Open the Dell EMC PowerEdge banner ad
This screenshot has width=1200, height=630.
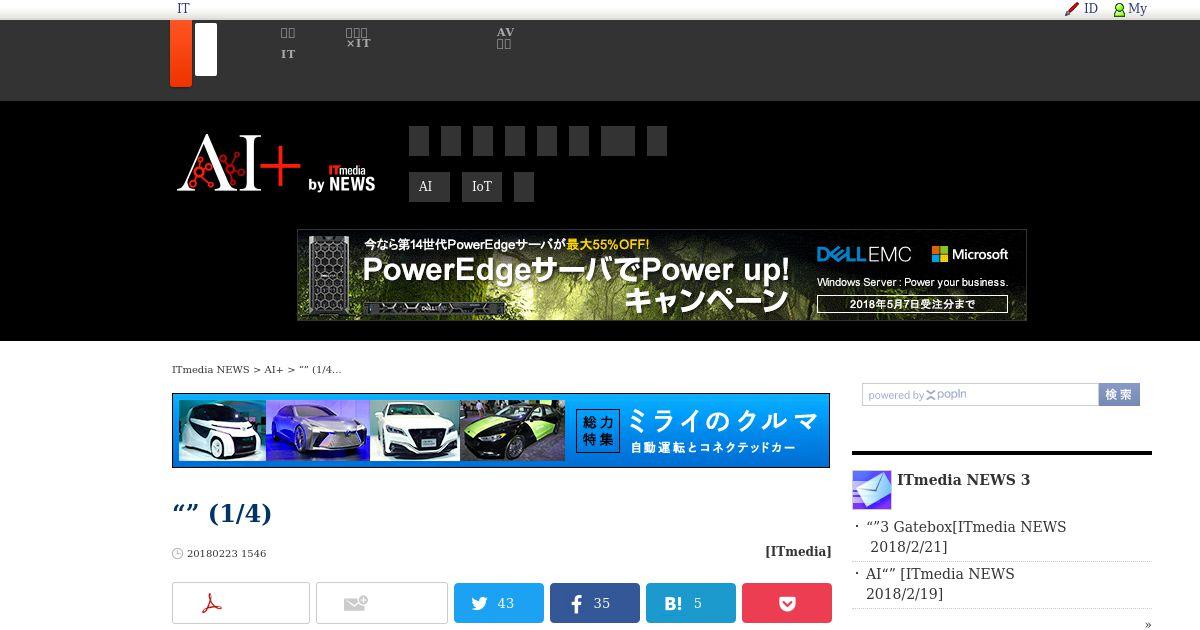662,275
